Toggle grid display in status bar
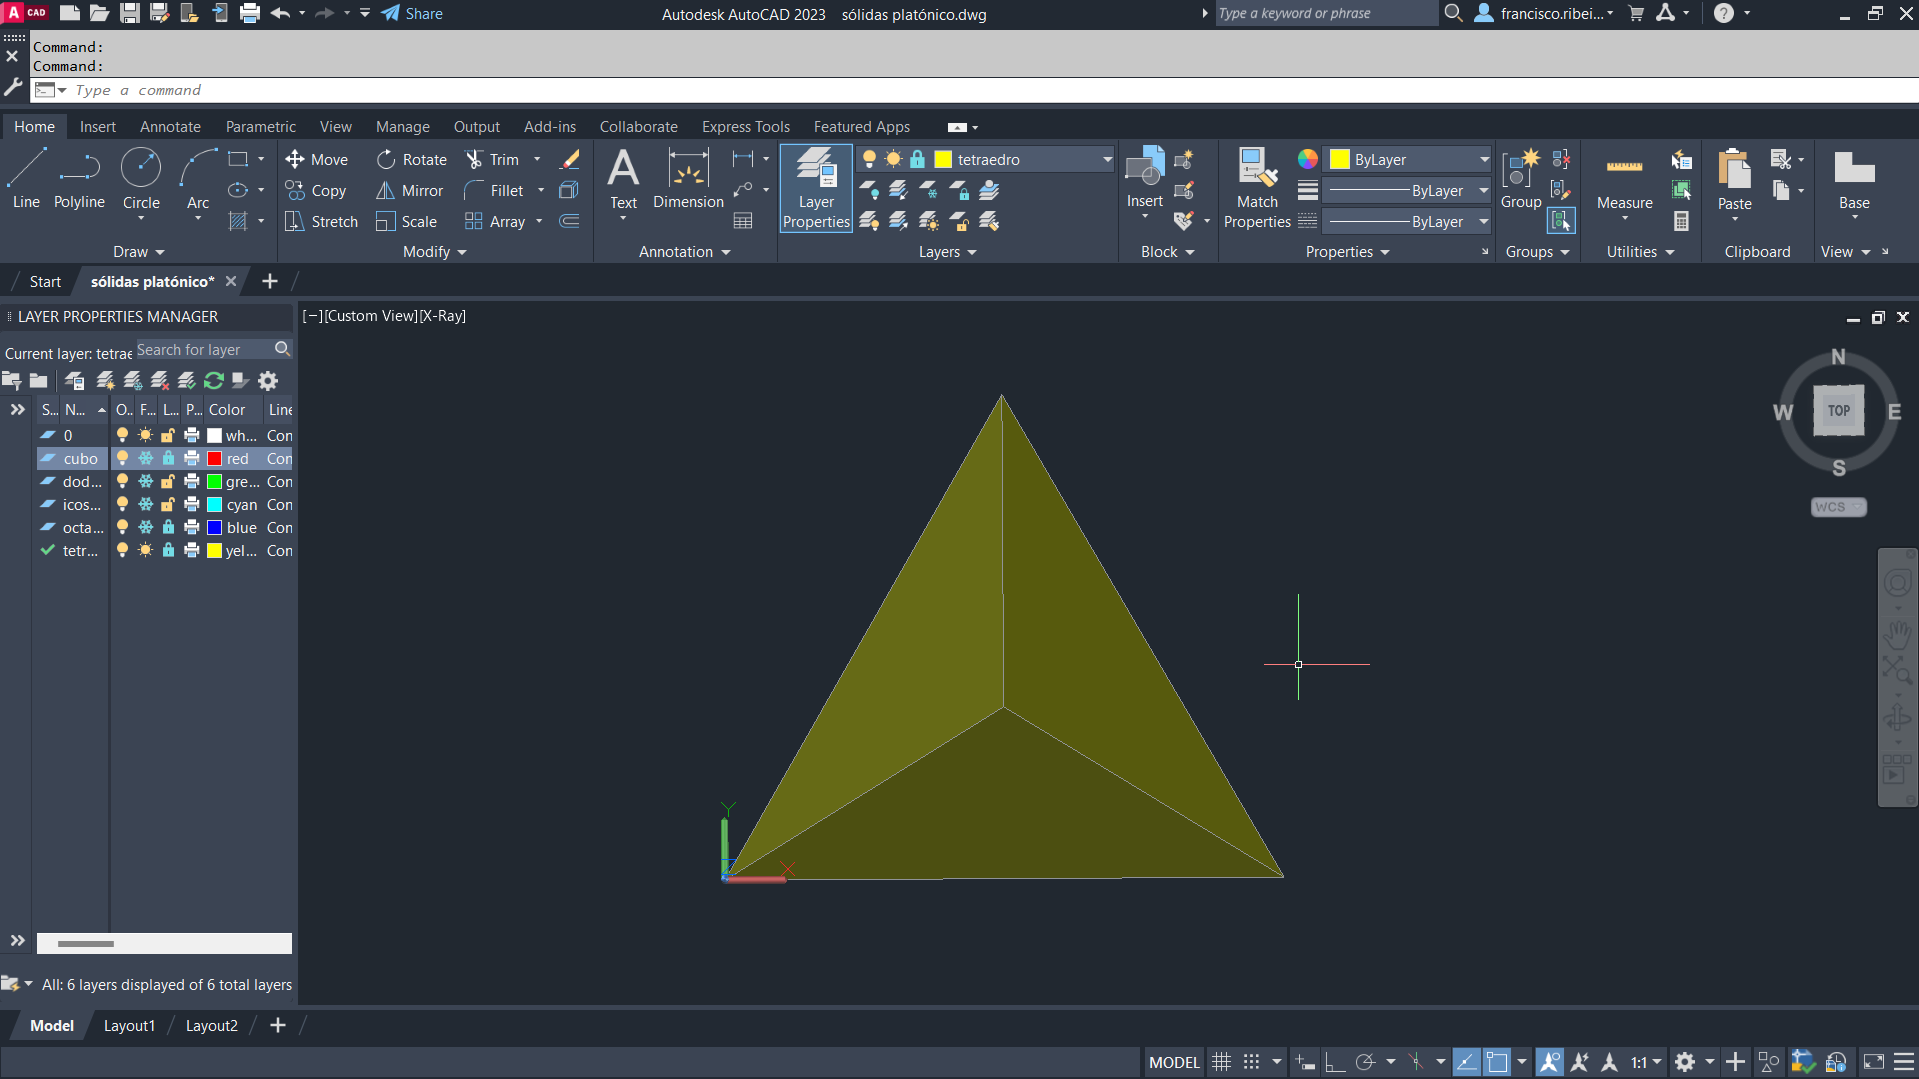This screenshot has height=1079, width=1919. (x=1221, y=1062)
